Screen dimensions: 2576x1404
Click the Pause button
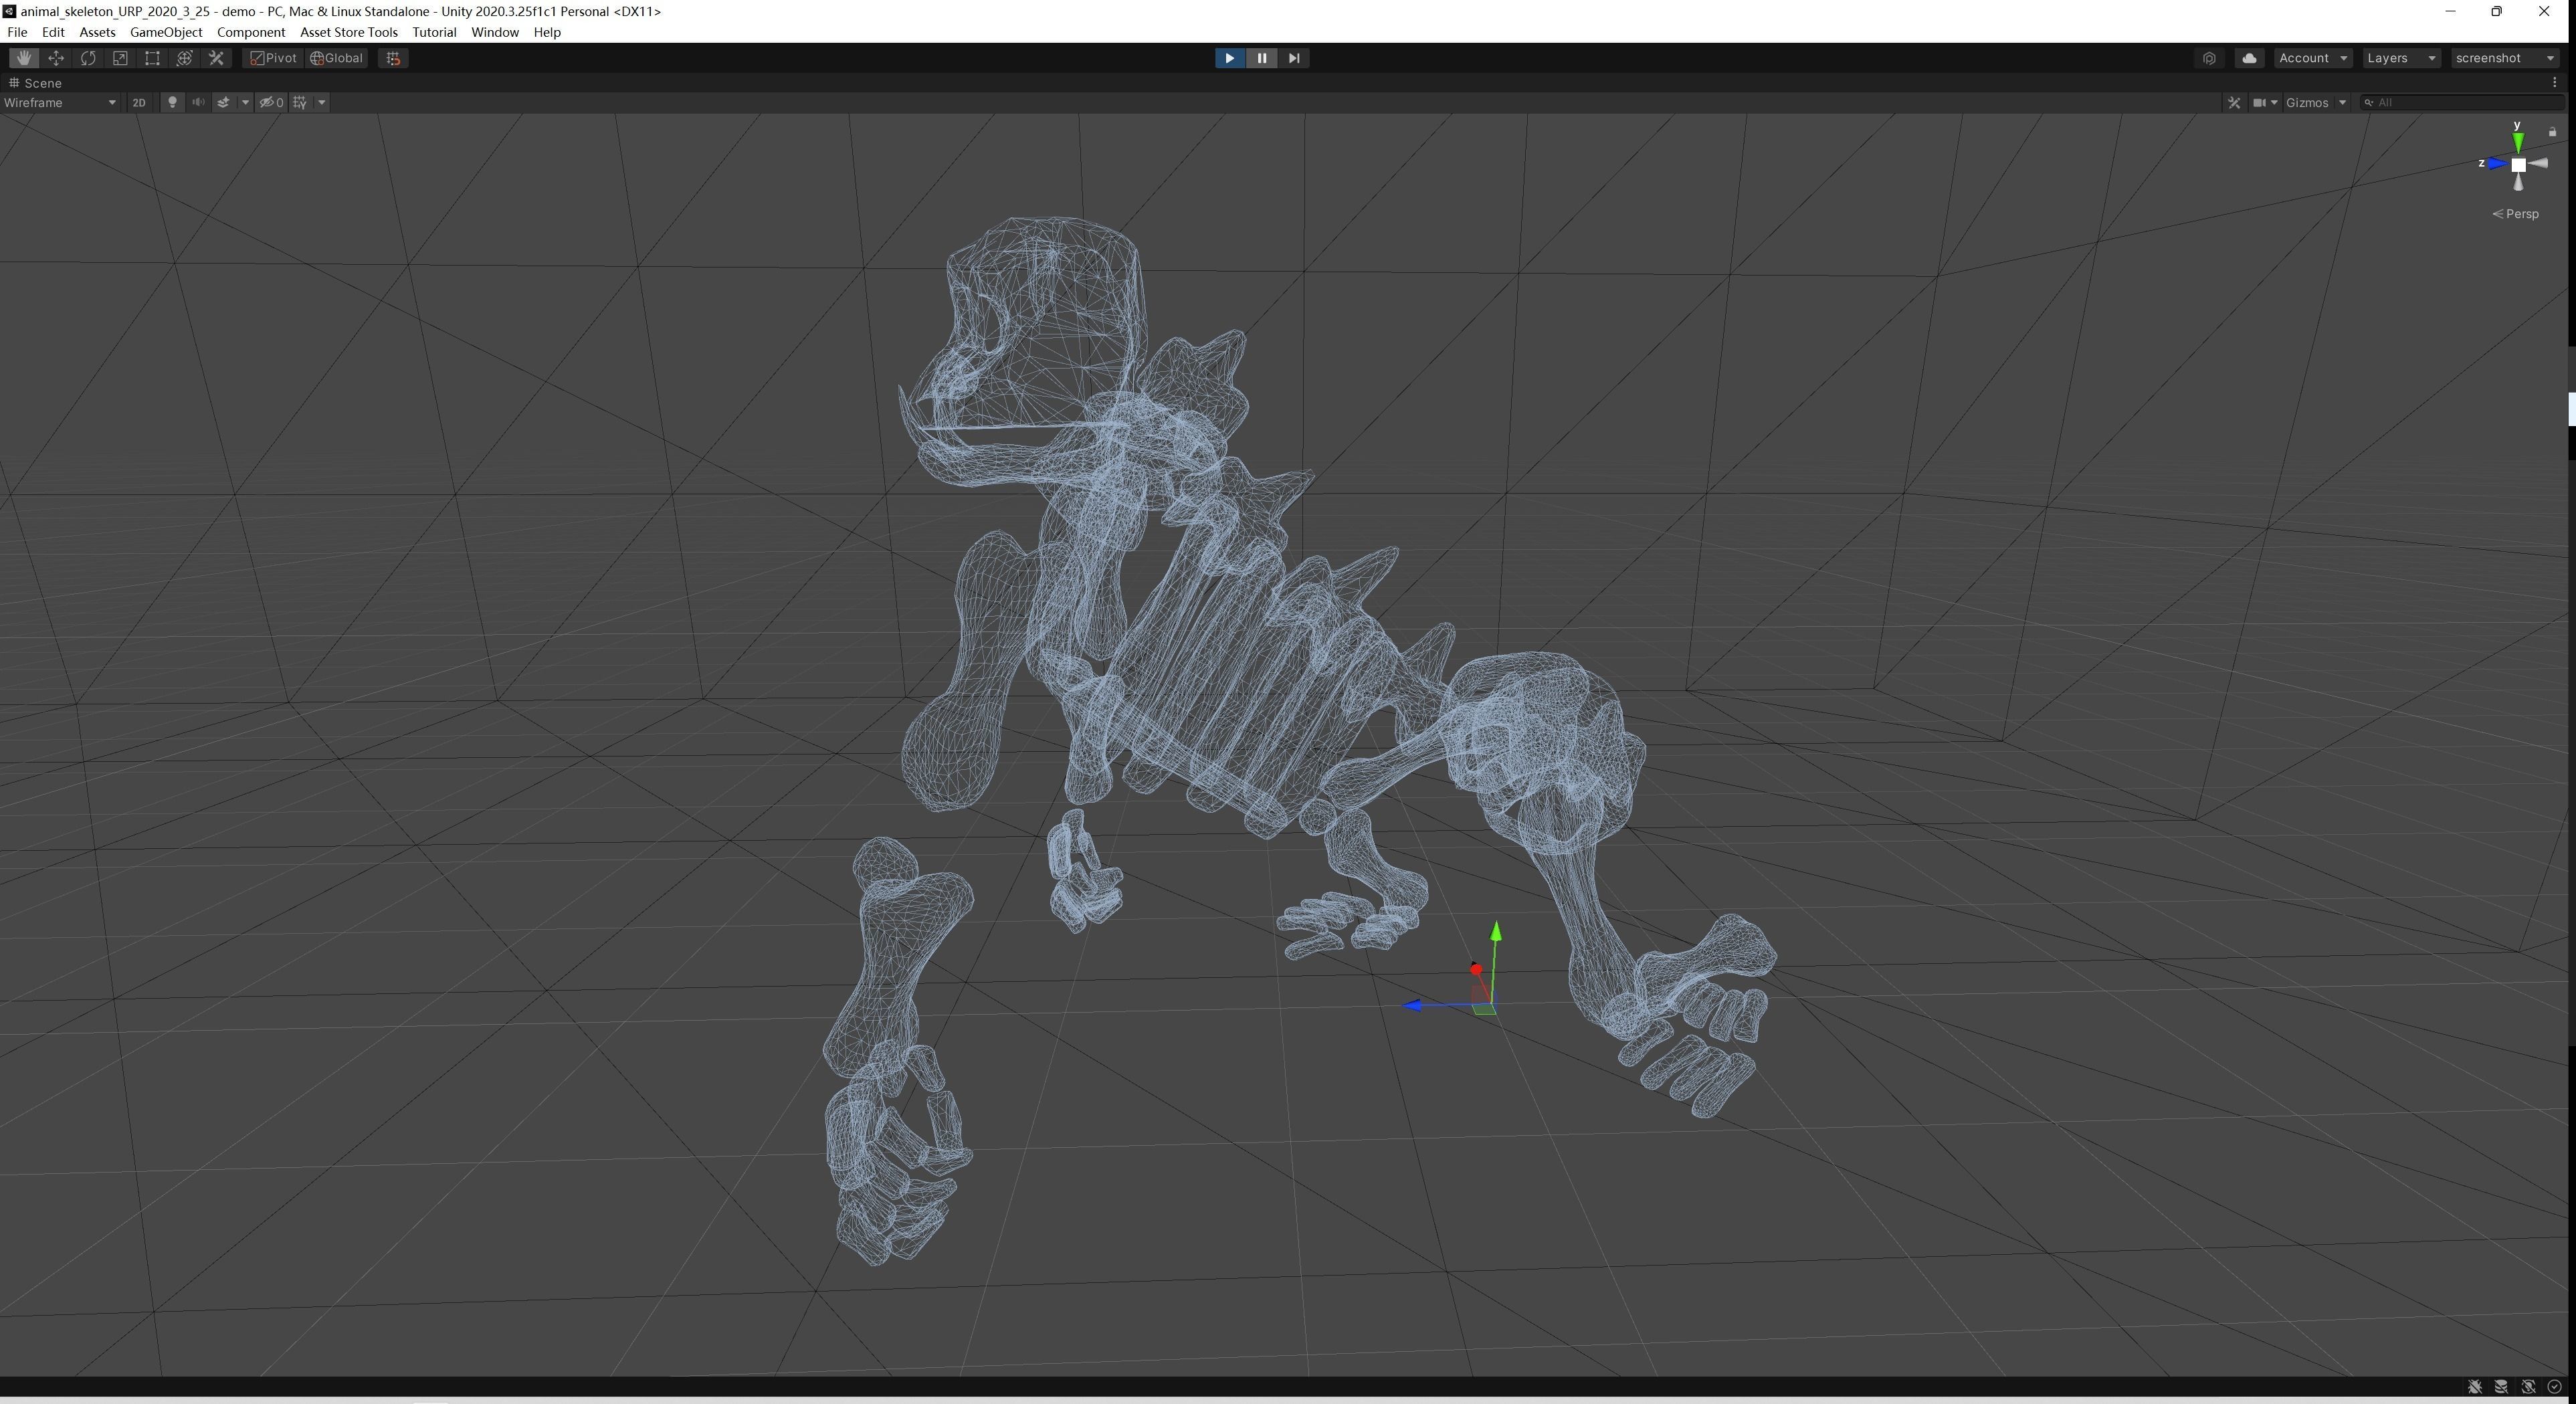coord(1262,58)
